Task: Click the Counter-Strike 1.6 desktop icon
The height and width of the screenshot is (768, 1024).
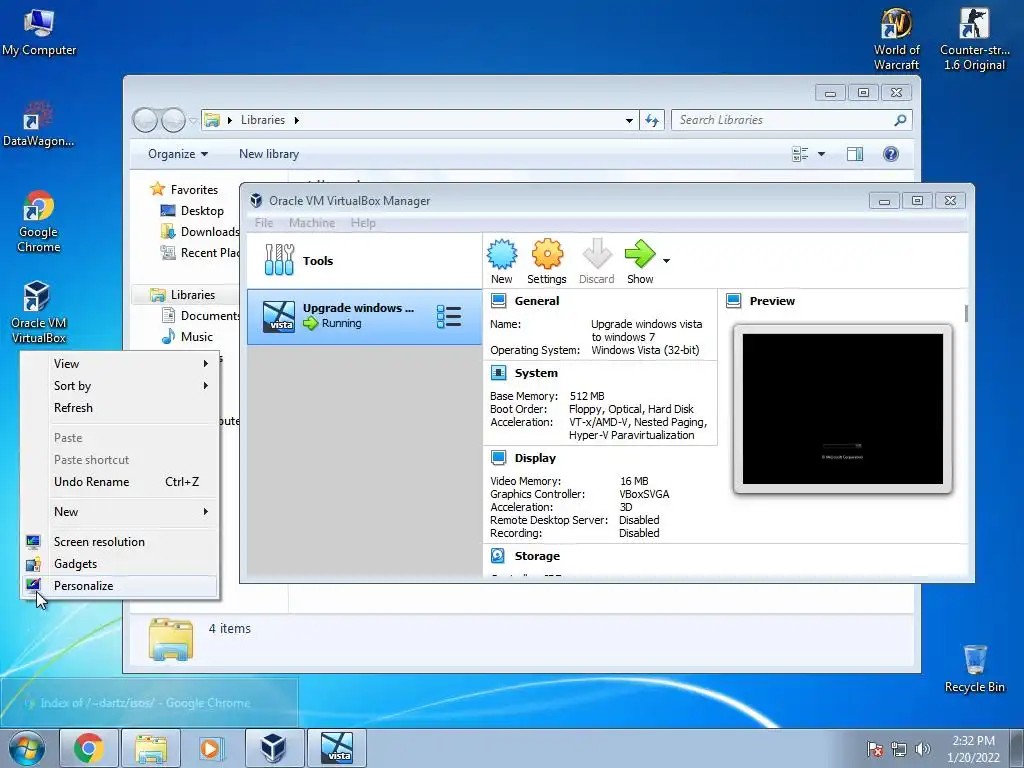Action: tap(974, 39)
